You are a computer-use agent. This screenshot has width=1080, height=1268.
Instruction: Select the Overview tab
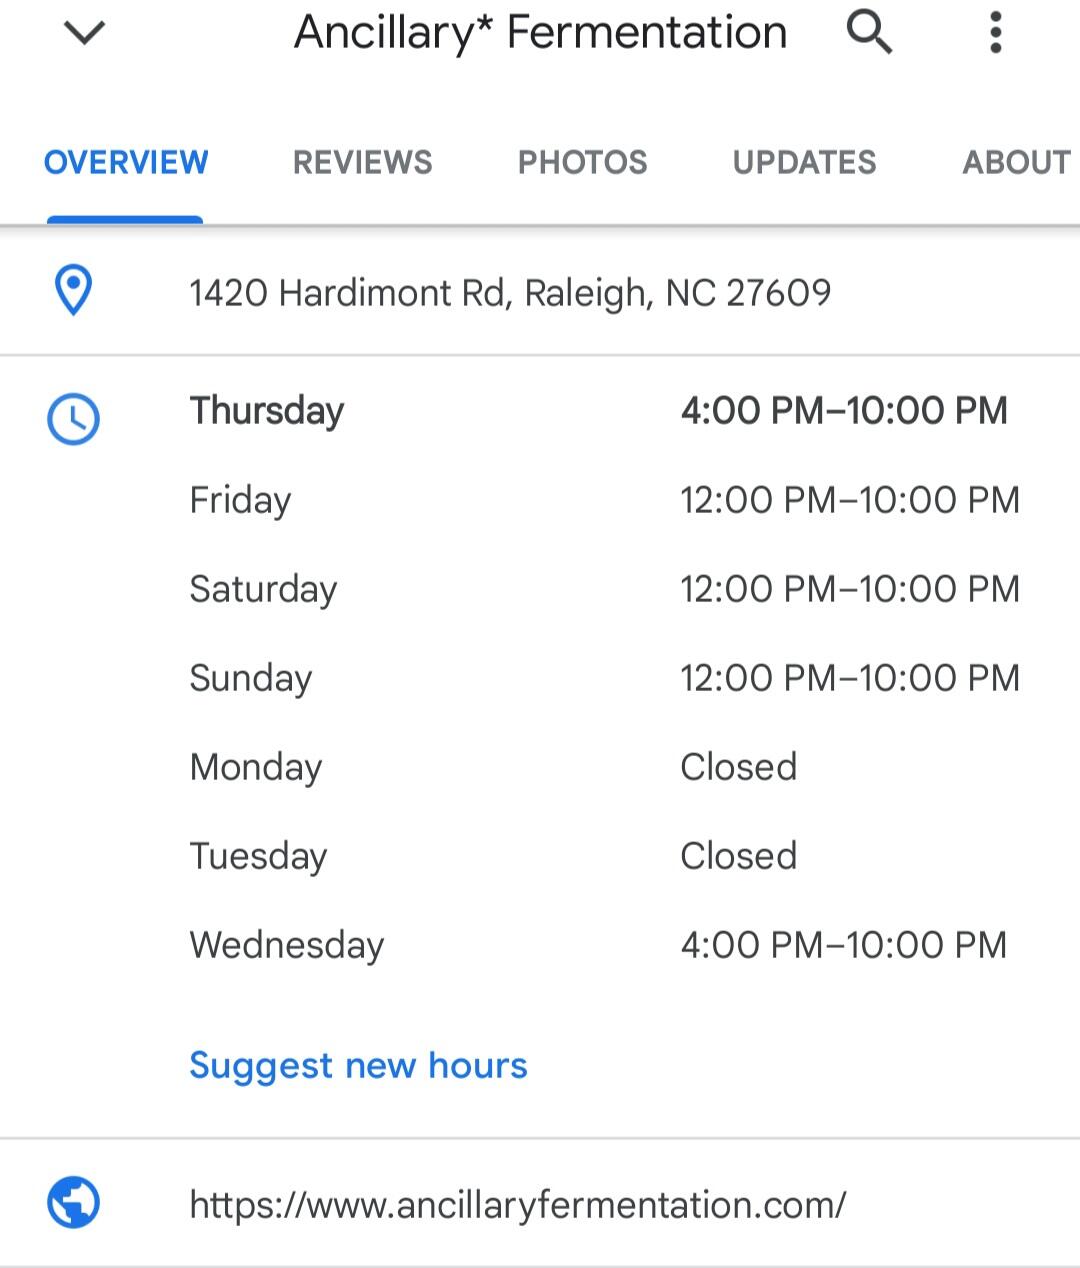pos(126,162)
